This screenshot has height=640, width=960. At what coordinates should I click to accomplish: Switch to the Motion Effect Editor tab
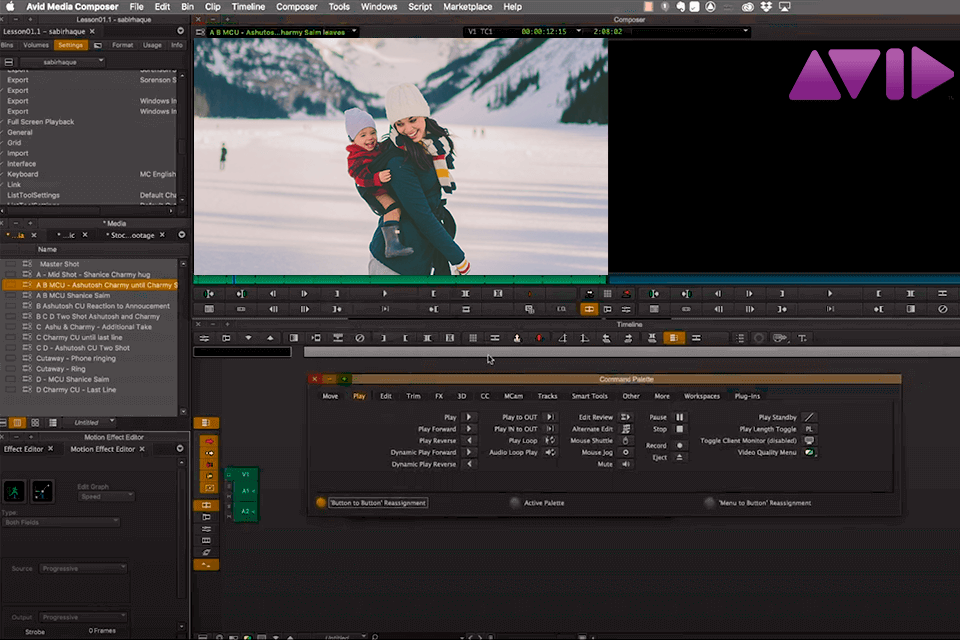(102, 449)
